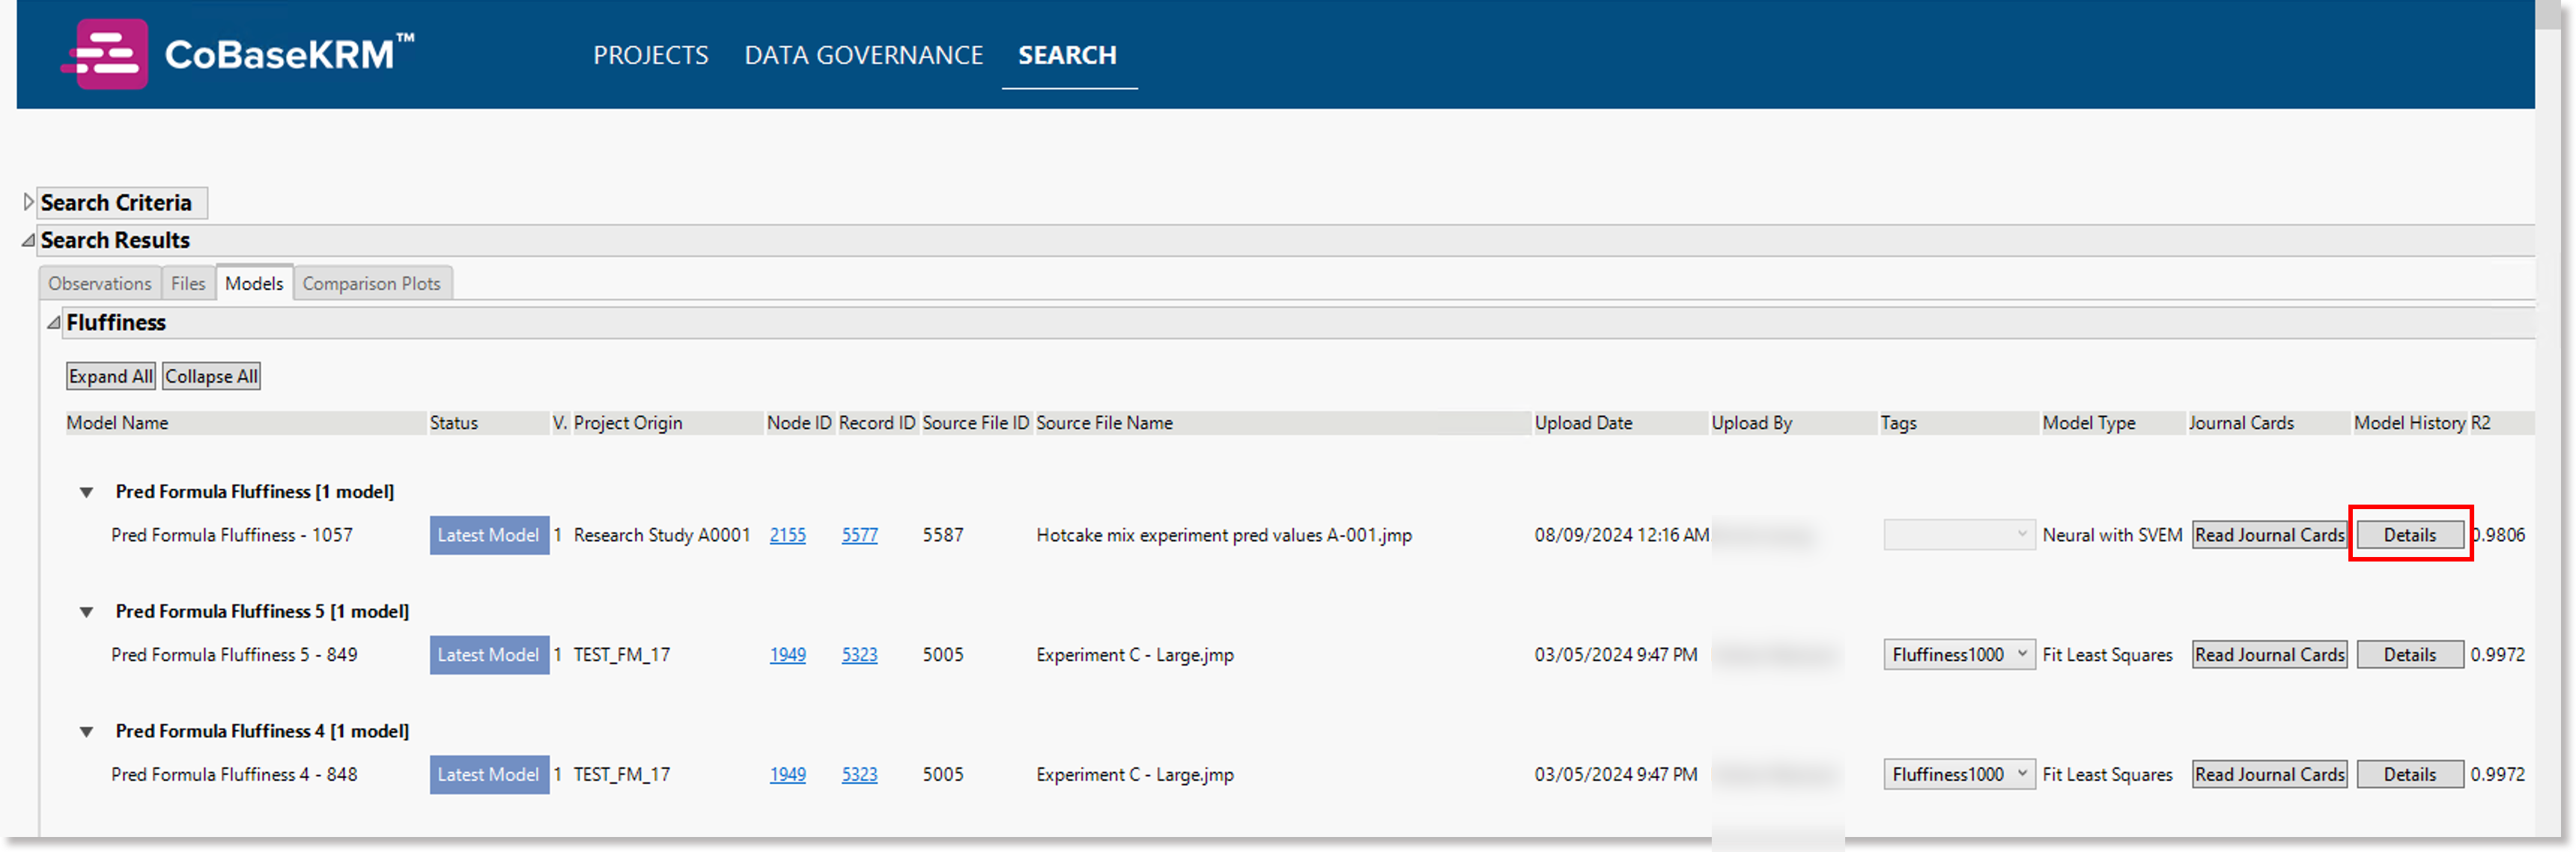Expand the Search Criteria section
This screenshot has width=2576, height=852.
28,202
